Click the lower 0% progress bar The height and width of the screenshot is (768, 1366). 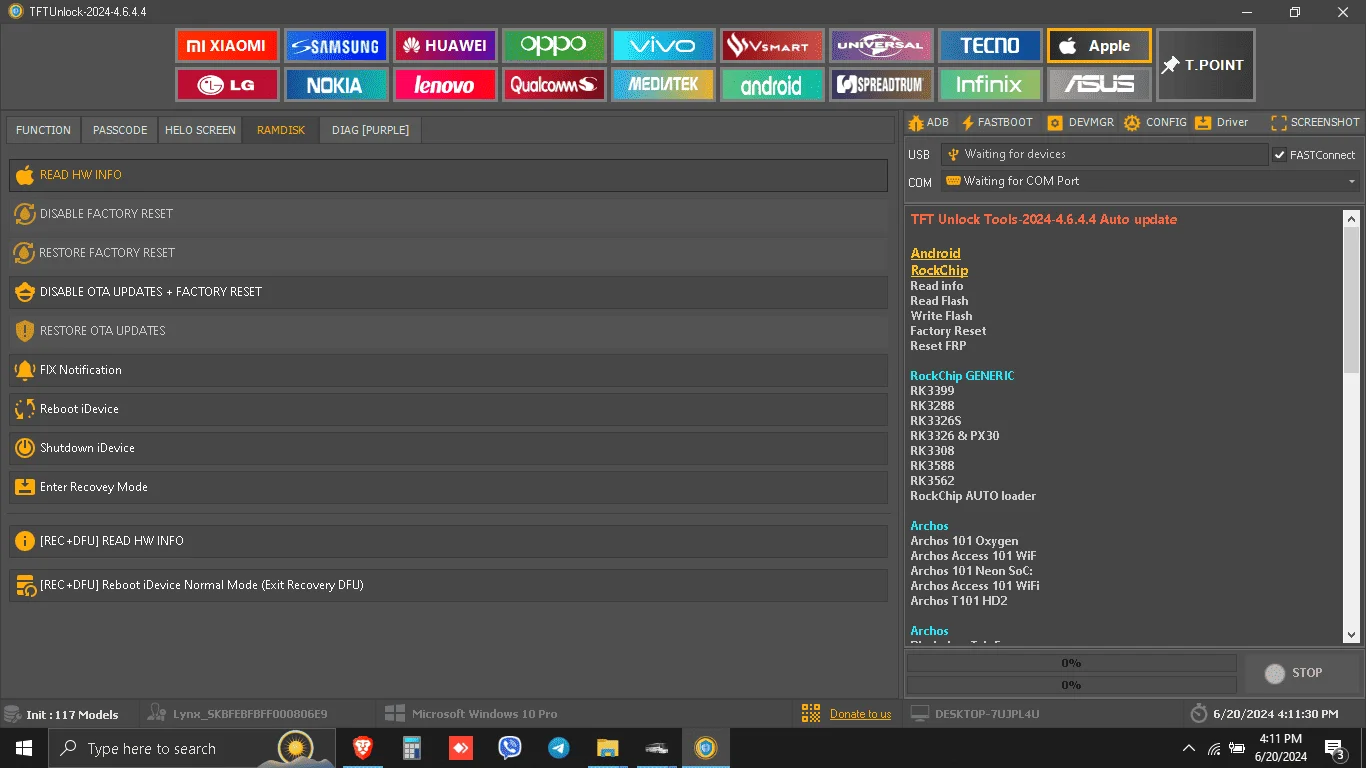pyautogui.click(x=1071, y=685)
